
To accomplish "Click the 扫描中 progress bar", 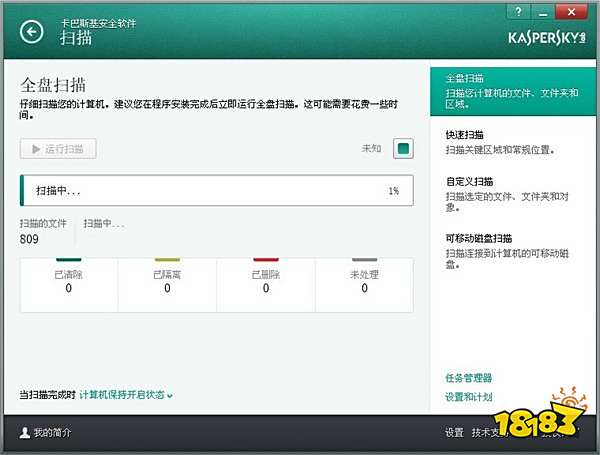I will pos(216,190).
